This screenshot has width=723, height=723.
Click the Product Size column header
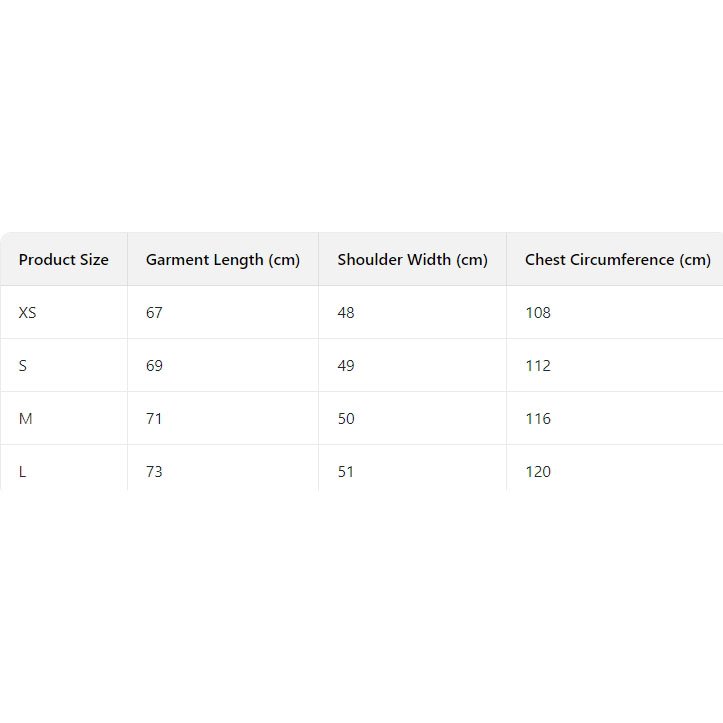pyautogui.click(x=64, y=260)
